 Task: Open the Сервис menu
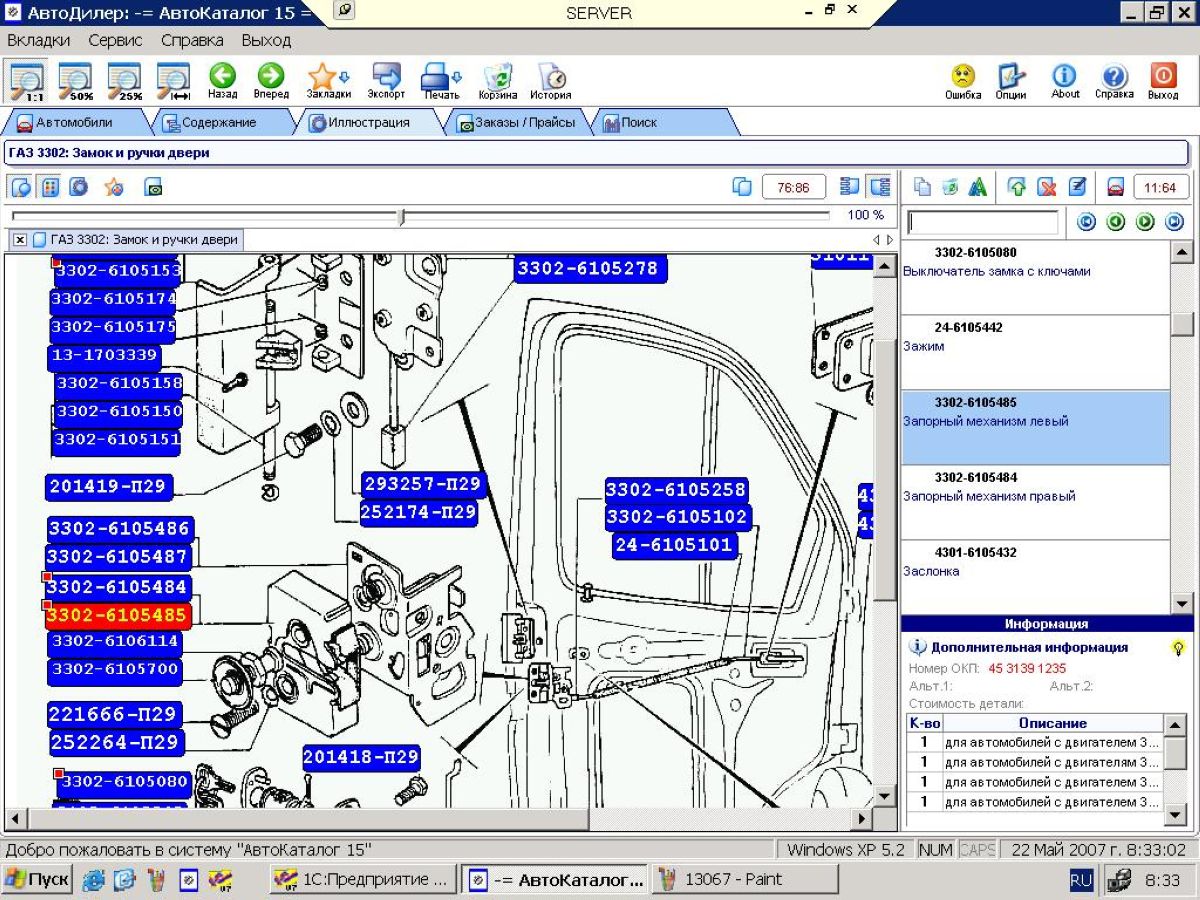(115, 40)
